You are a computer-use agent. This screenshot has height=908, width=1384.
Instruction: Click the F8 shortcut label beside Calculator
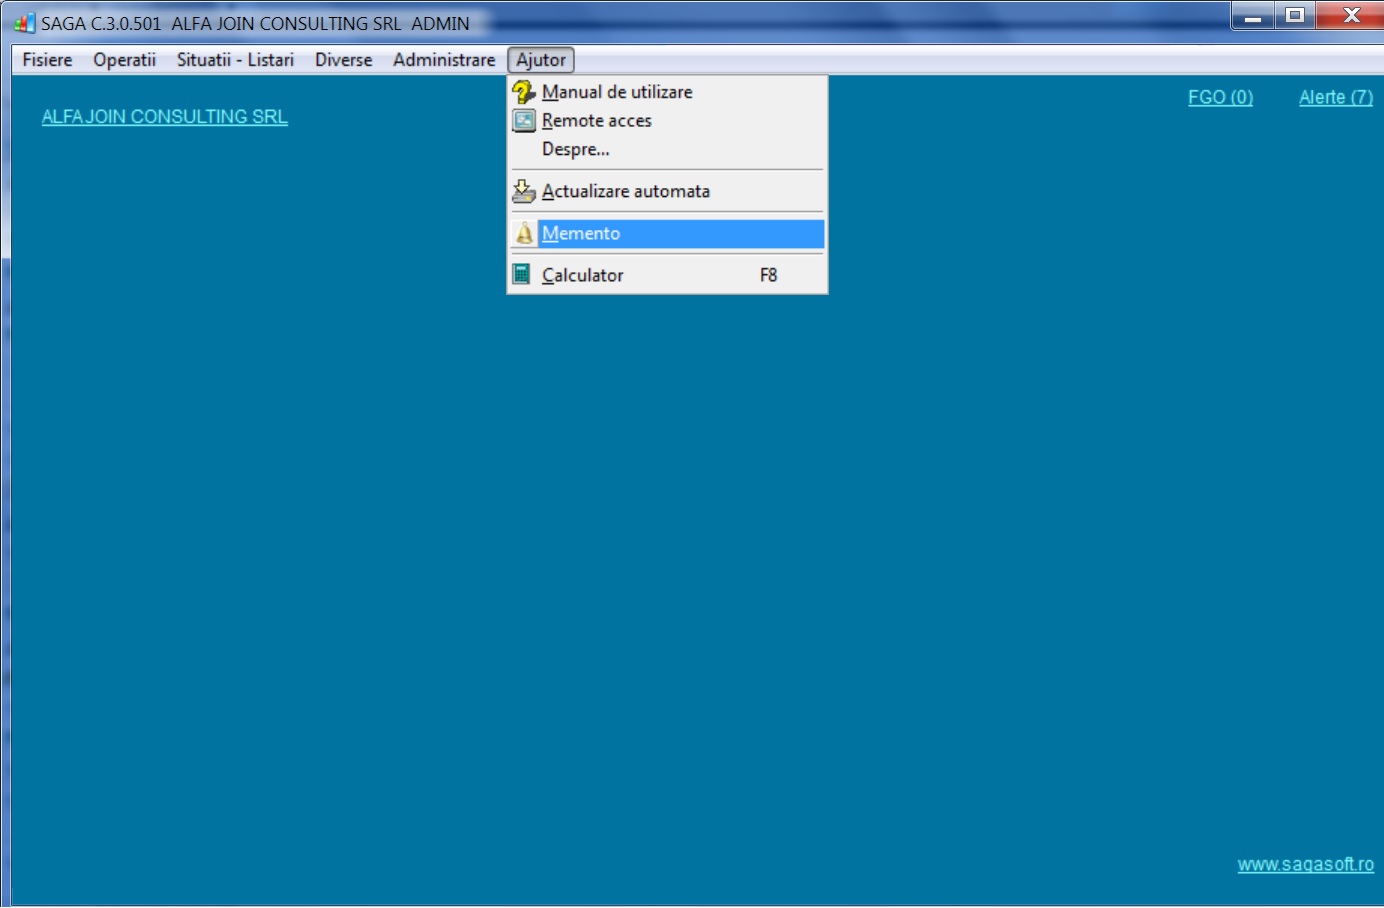[768, 275]
